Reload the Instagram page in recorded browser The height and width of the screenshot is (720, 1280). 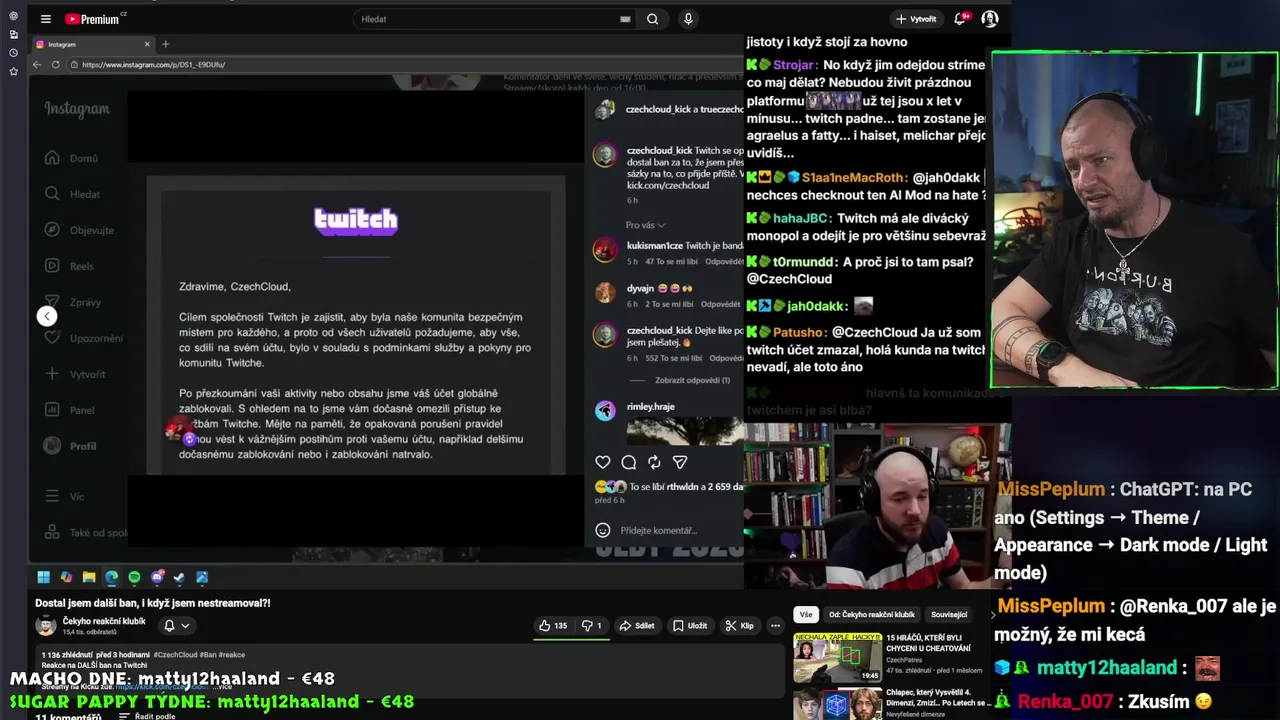pyautogui.click(x=57, y=64)
